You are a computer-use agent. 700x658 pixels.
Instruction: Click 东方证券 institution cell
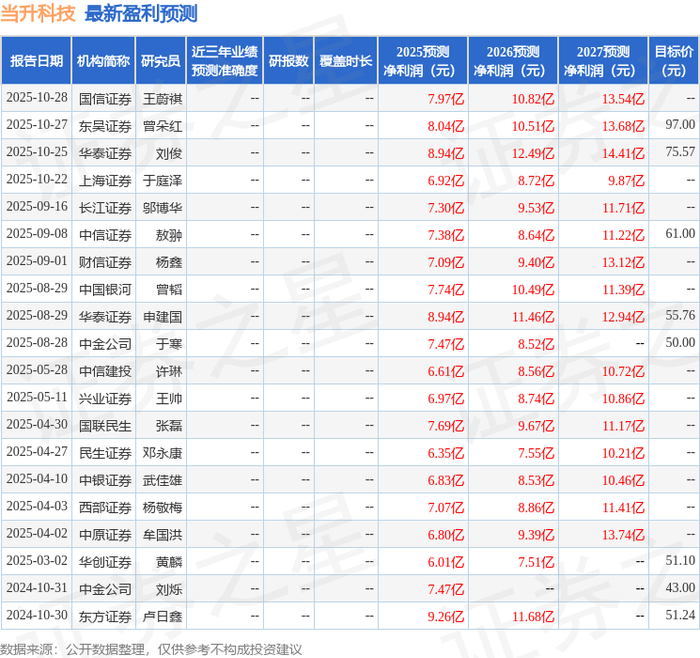(x=105, y=616)
